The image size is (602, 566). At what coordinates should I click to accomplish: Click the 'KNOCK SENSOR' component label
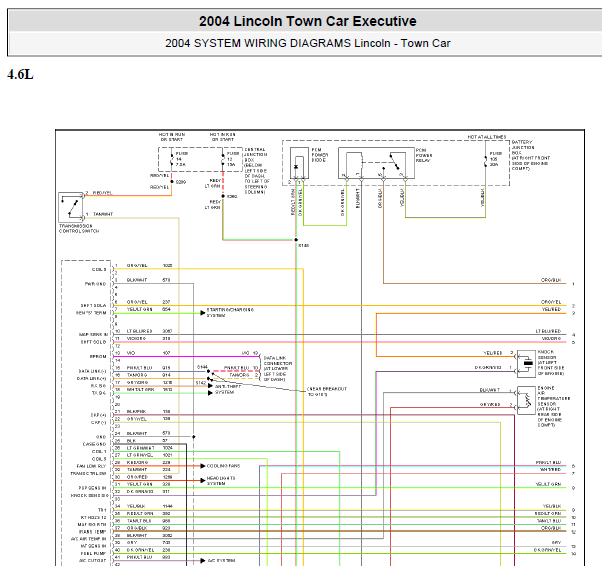click(551, 362)
